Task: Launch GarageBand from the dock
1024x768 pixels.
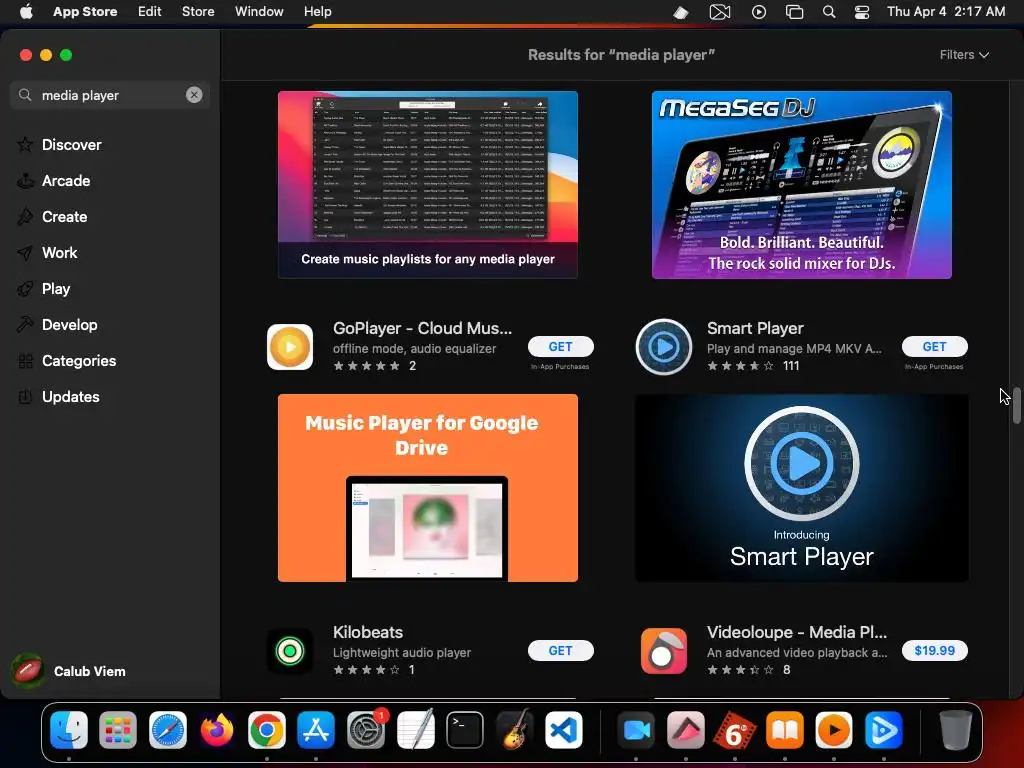Action: click(x=514, y=730)
